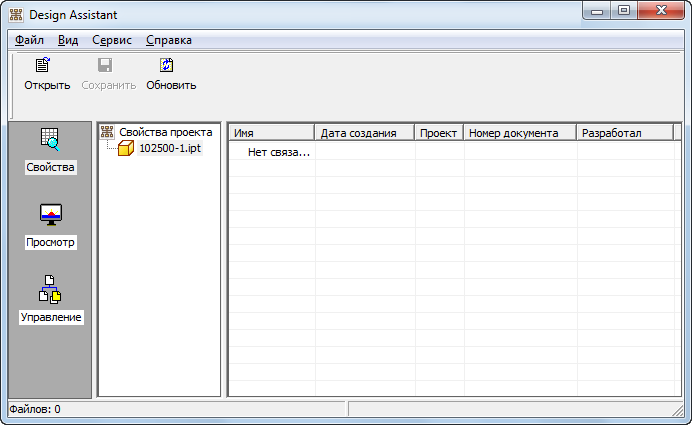Open the Вид menu
Viewport: 692px width, 425px height.
[x=68, y=40]
